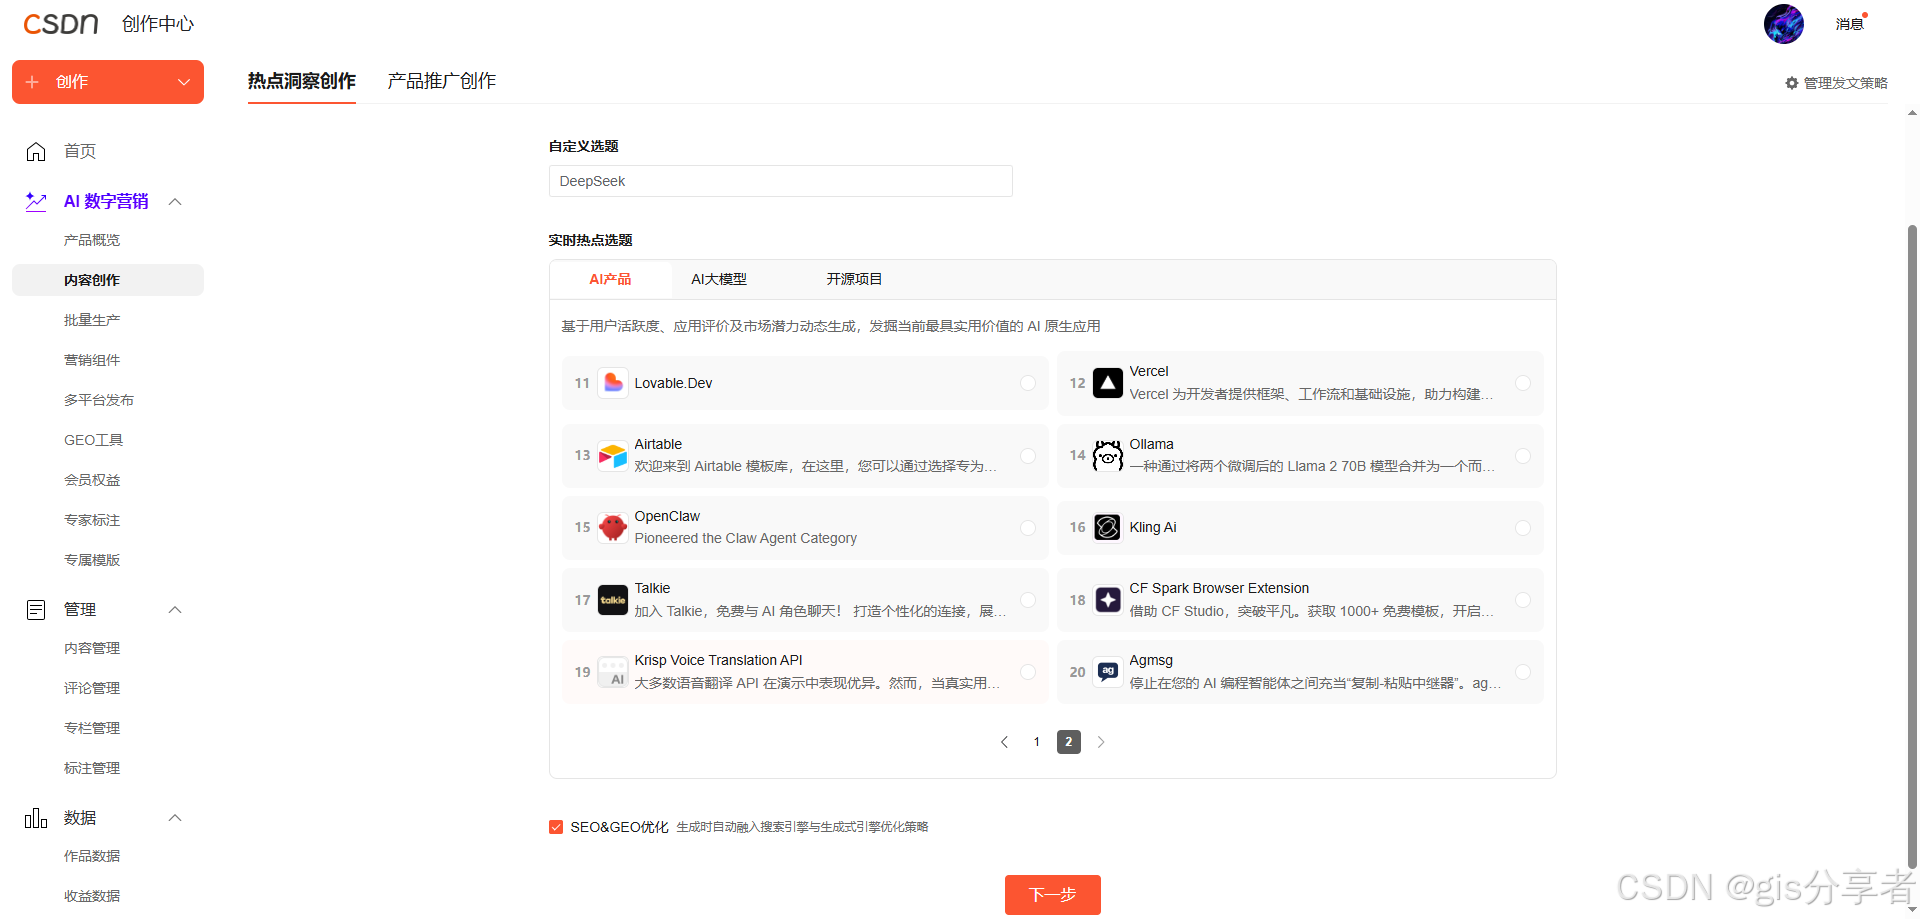Viewport: 1920px width, 919px height.
Task: Click the 自定义选题 input field
Action: click(x=781, y=181)
